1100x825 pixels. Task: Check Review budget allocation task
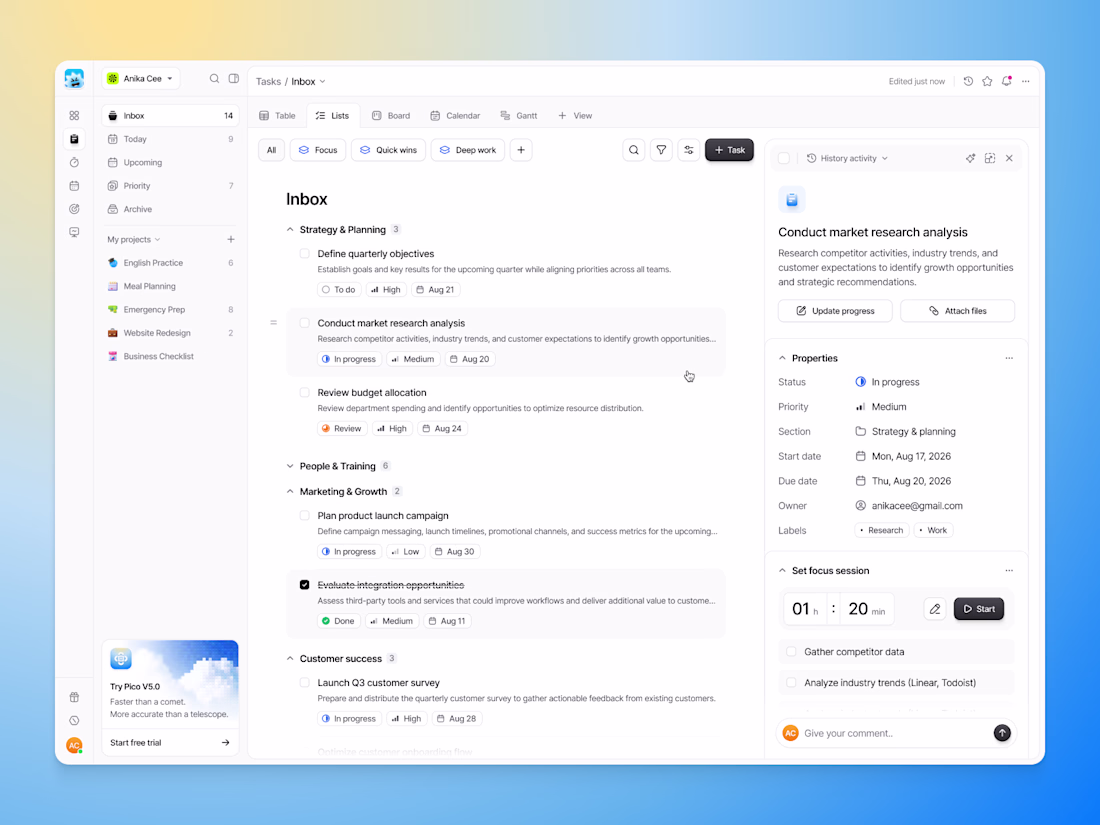304,393
